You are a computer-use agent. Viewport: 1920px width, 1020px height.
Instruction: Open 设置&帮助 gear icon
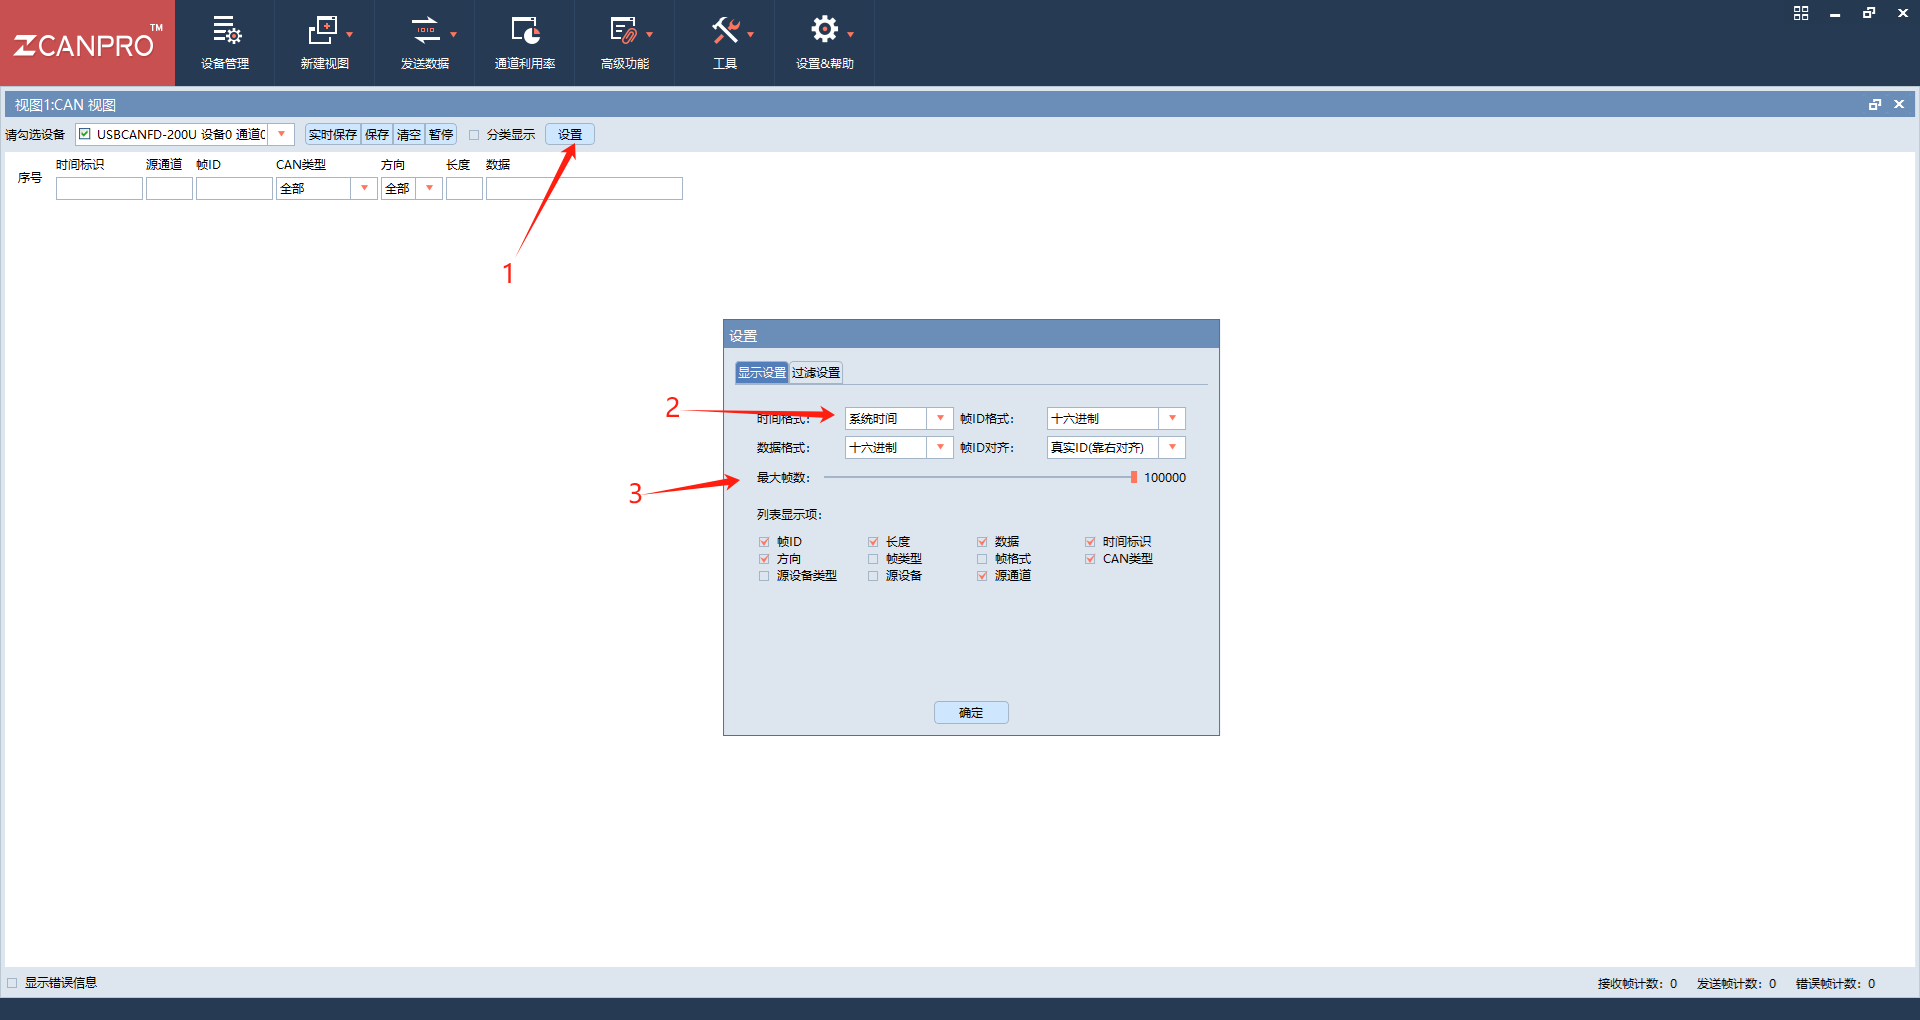pyautogui.click(x=825, y=30)
